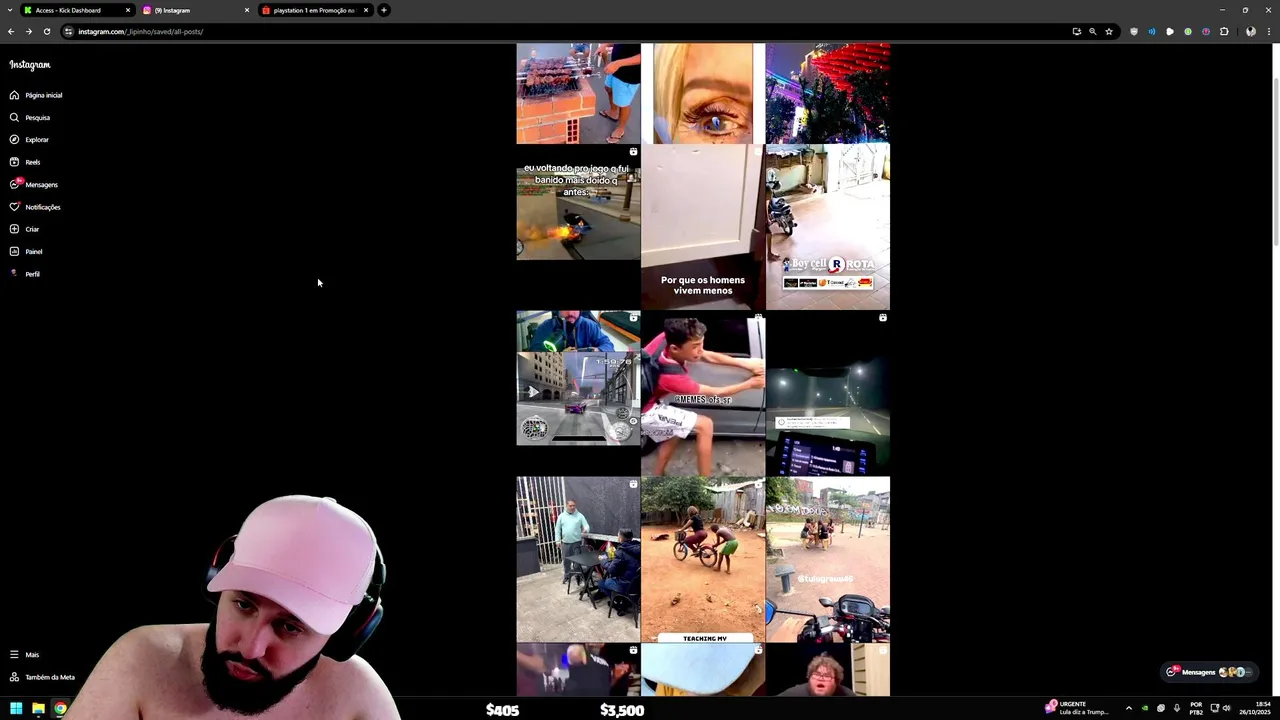The height and width of the screenshot is (720, 1280).
Task: Open the night road car dashboard reel
Action: point(827,393)
